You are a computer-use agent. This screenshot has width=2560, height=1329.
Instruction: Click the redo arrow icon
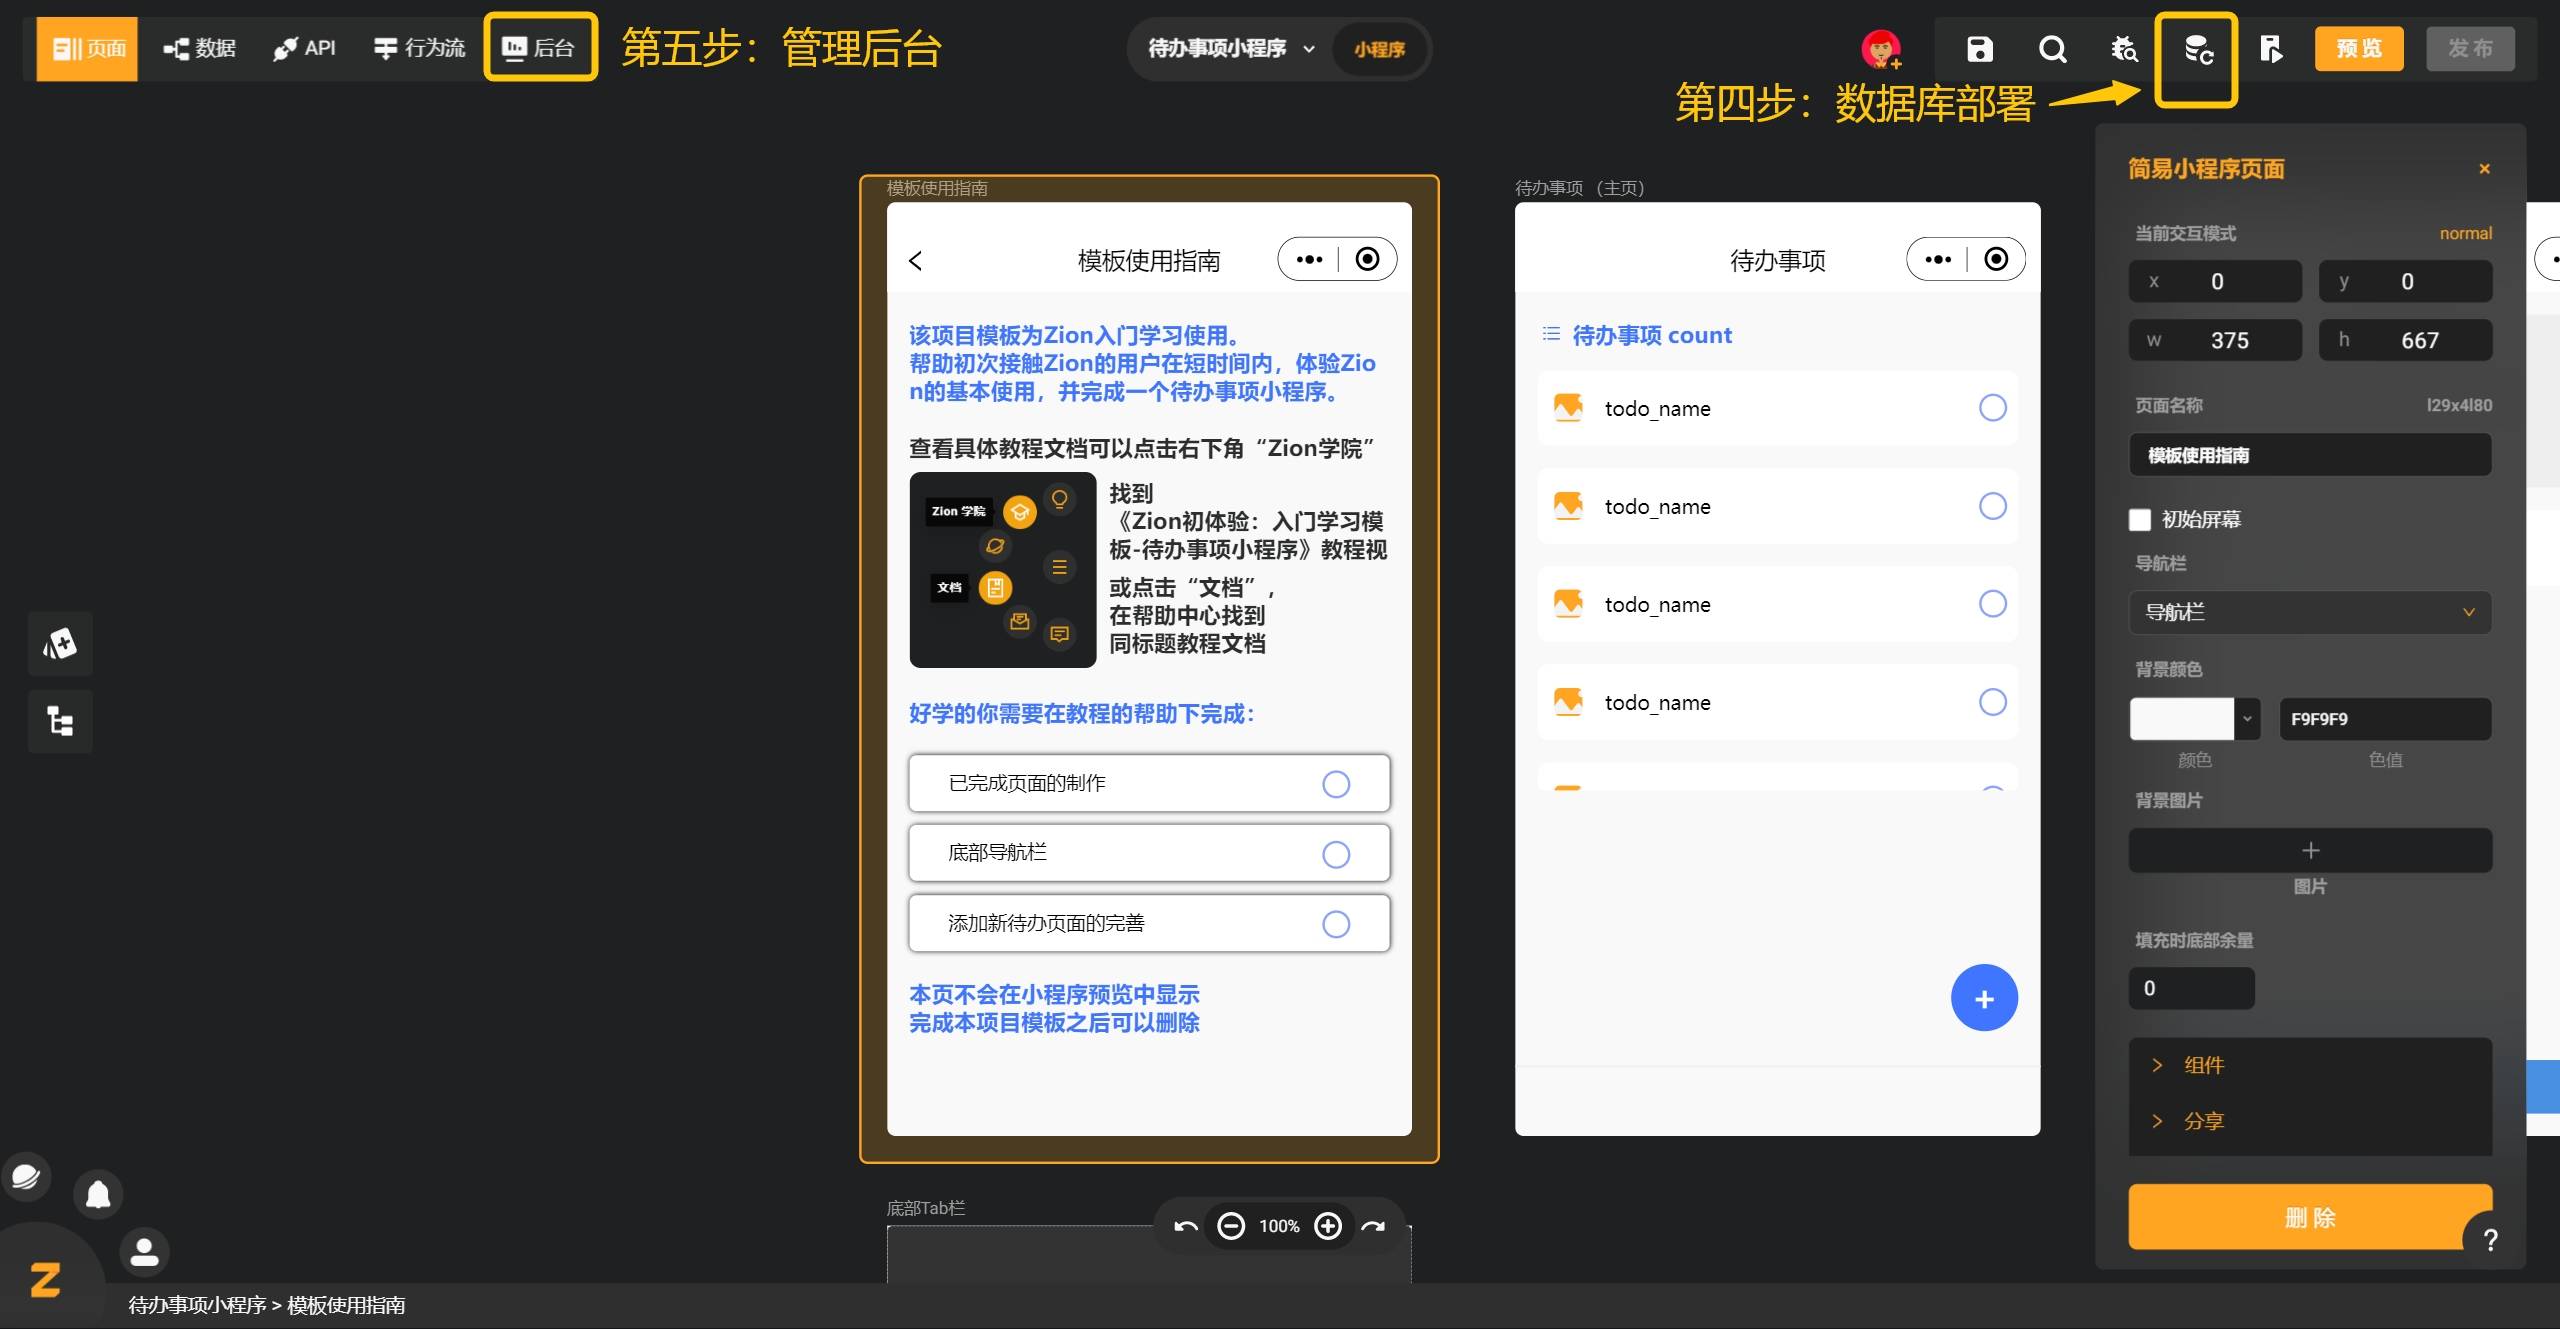point(1374,1226)
